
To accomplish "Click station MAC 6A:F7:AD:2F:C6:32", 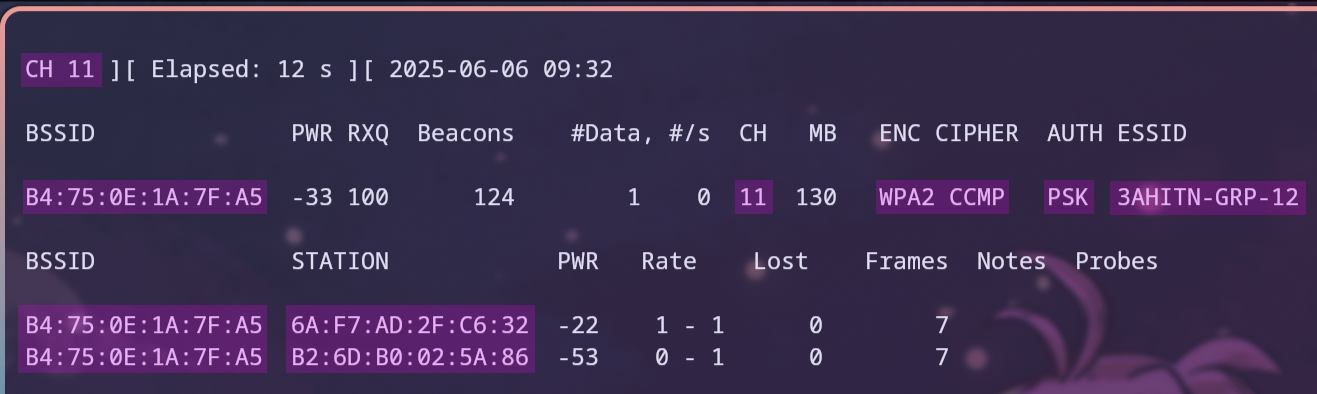I will coord(410,324).
